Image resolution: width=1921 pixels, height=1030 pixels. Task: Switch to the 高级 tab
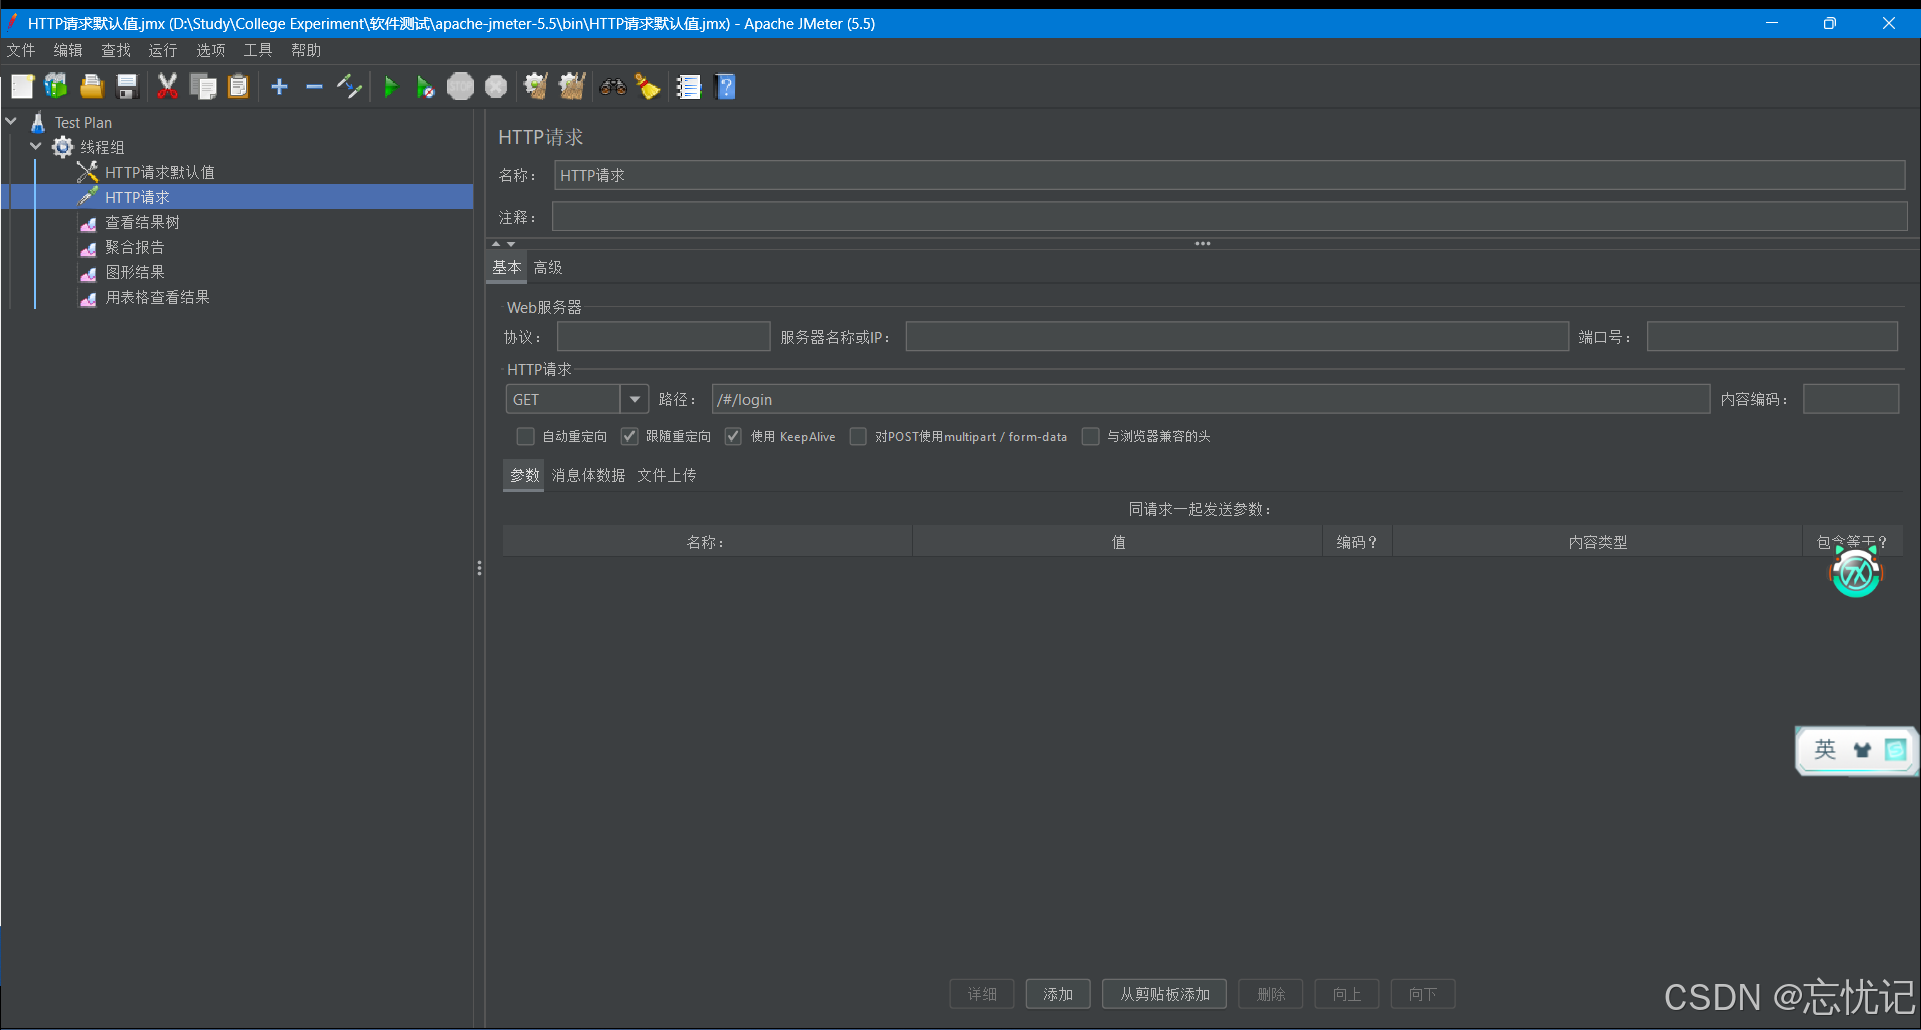tap(548, 267)
